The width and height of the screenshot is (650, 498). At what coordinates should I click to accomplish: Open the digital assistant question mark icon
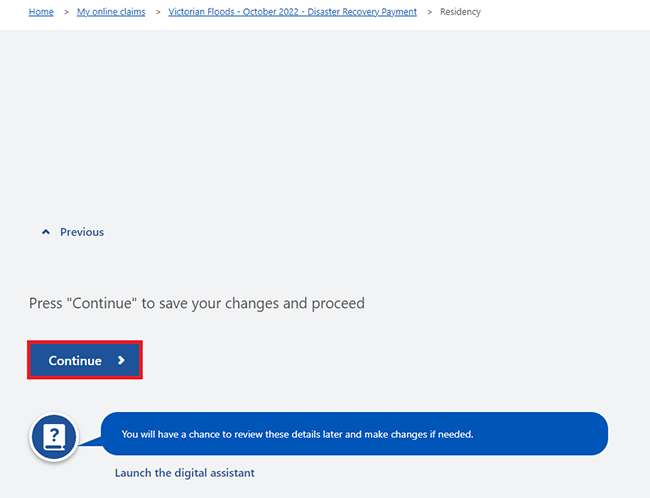click(54, 437)
